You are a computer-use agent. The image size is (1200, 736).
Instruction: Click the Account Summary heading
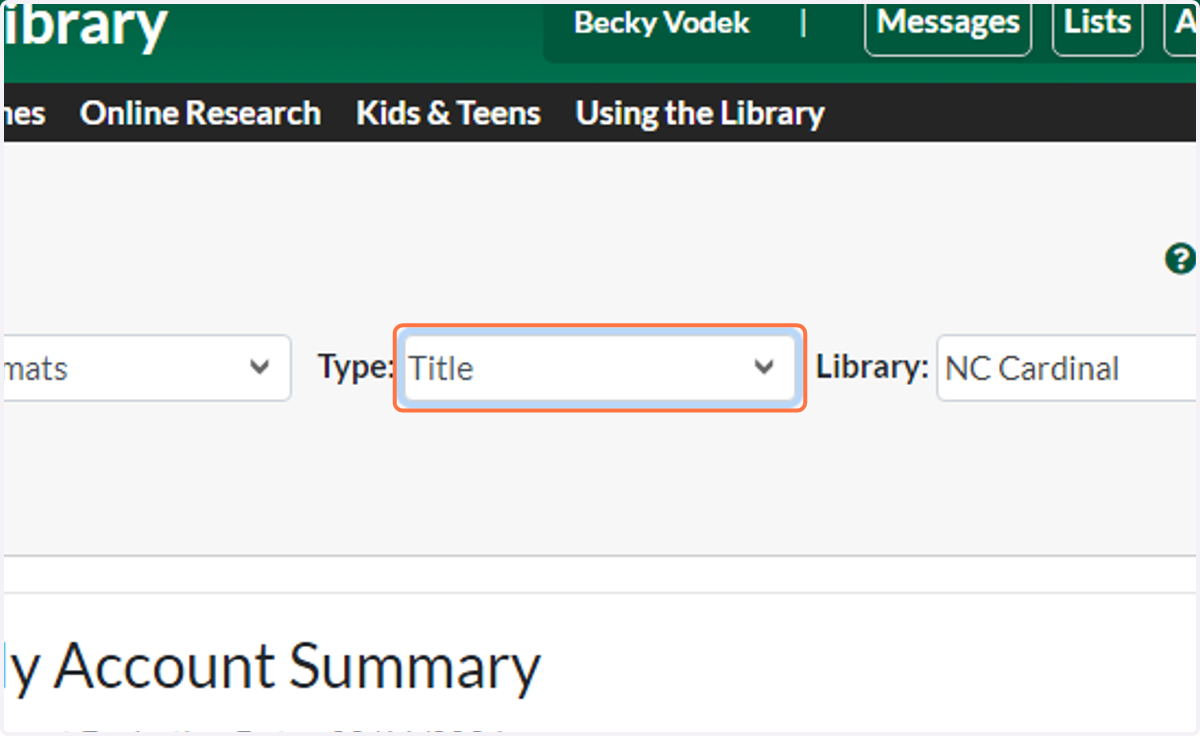tap(271, 667)
